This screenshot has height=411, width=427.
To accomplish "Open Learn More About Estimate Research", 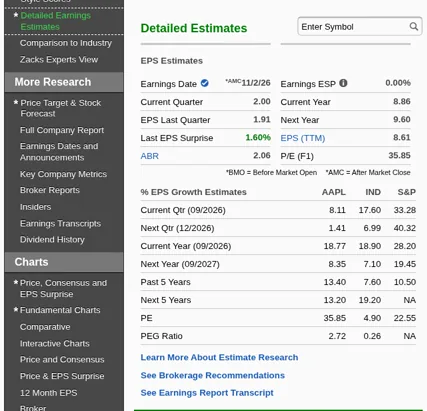I will coord(219,357).
